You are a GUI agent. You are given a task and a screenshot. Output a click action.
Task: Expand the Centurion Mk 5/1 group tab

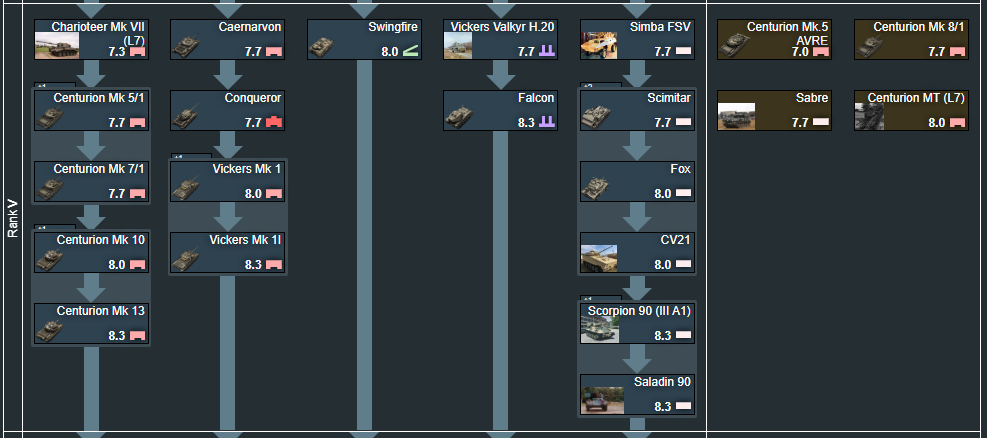click(x=42, y=86)
